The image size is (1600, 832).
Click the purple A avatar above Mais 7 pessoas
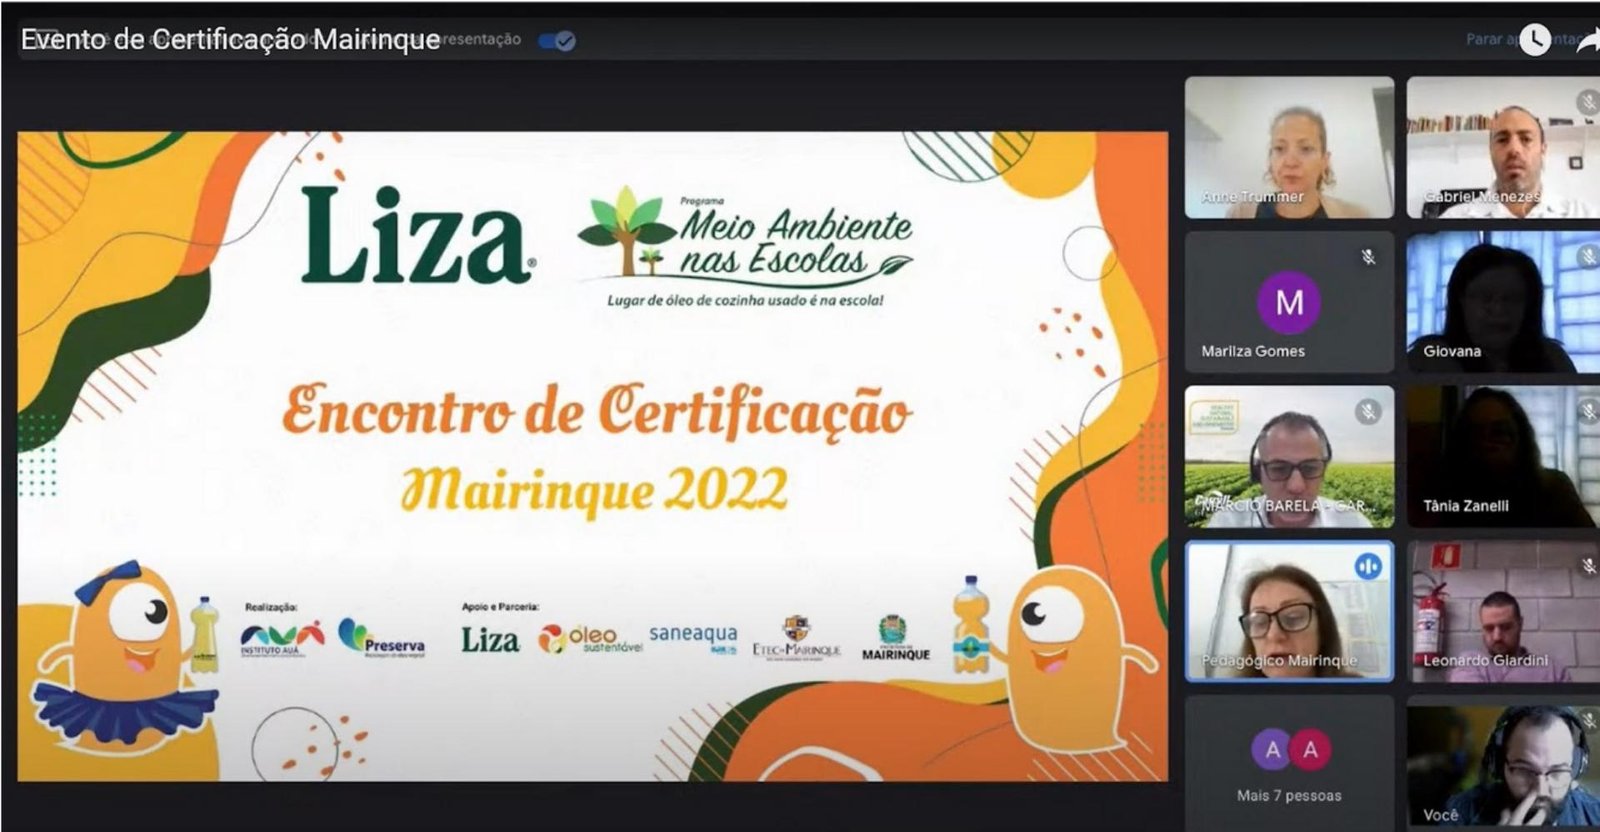coord(1272,750)
